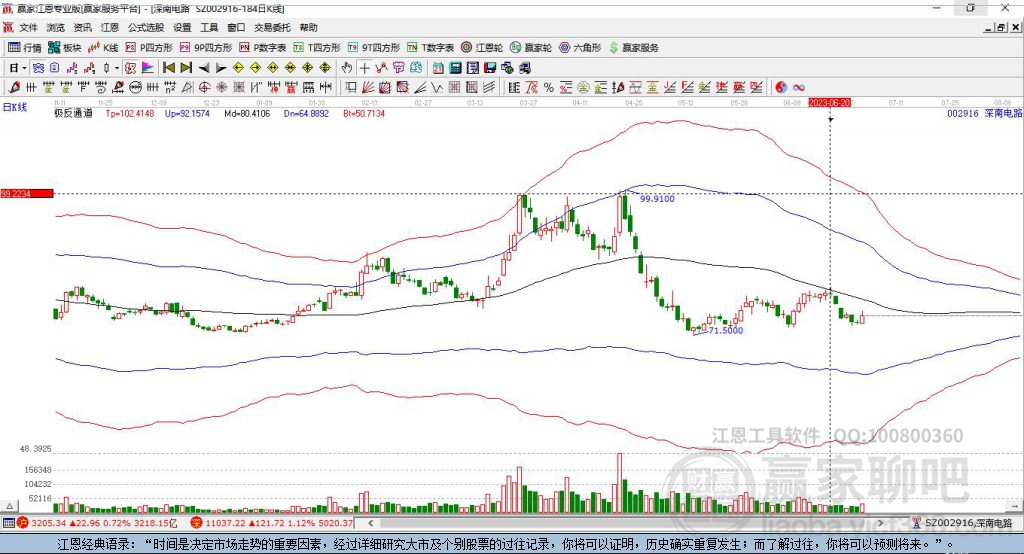
Task: Open the T数字表 tool
Action: 430,48
